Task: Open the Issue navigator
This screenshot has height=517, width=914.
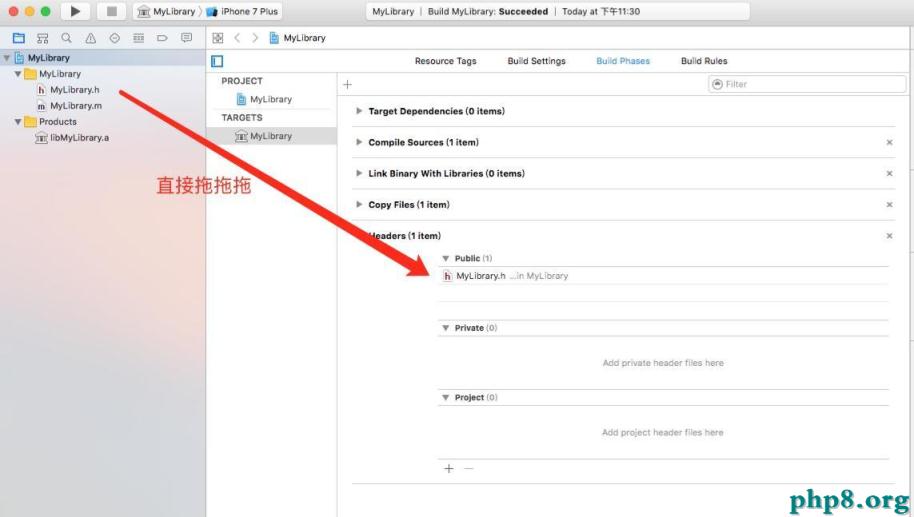Action: (90, 38)
